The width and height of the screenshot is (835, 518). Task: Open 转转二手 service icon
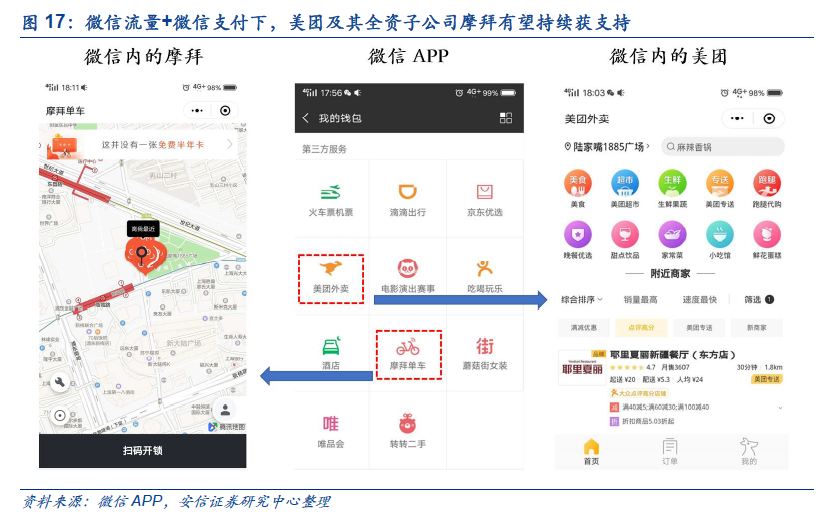[408, 432]
